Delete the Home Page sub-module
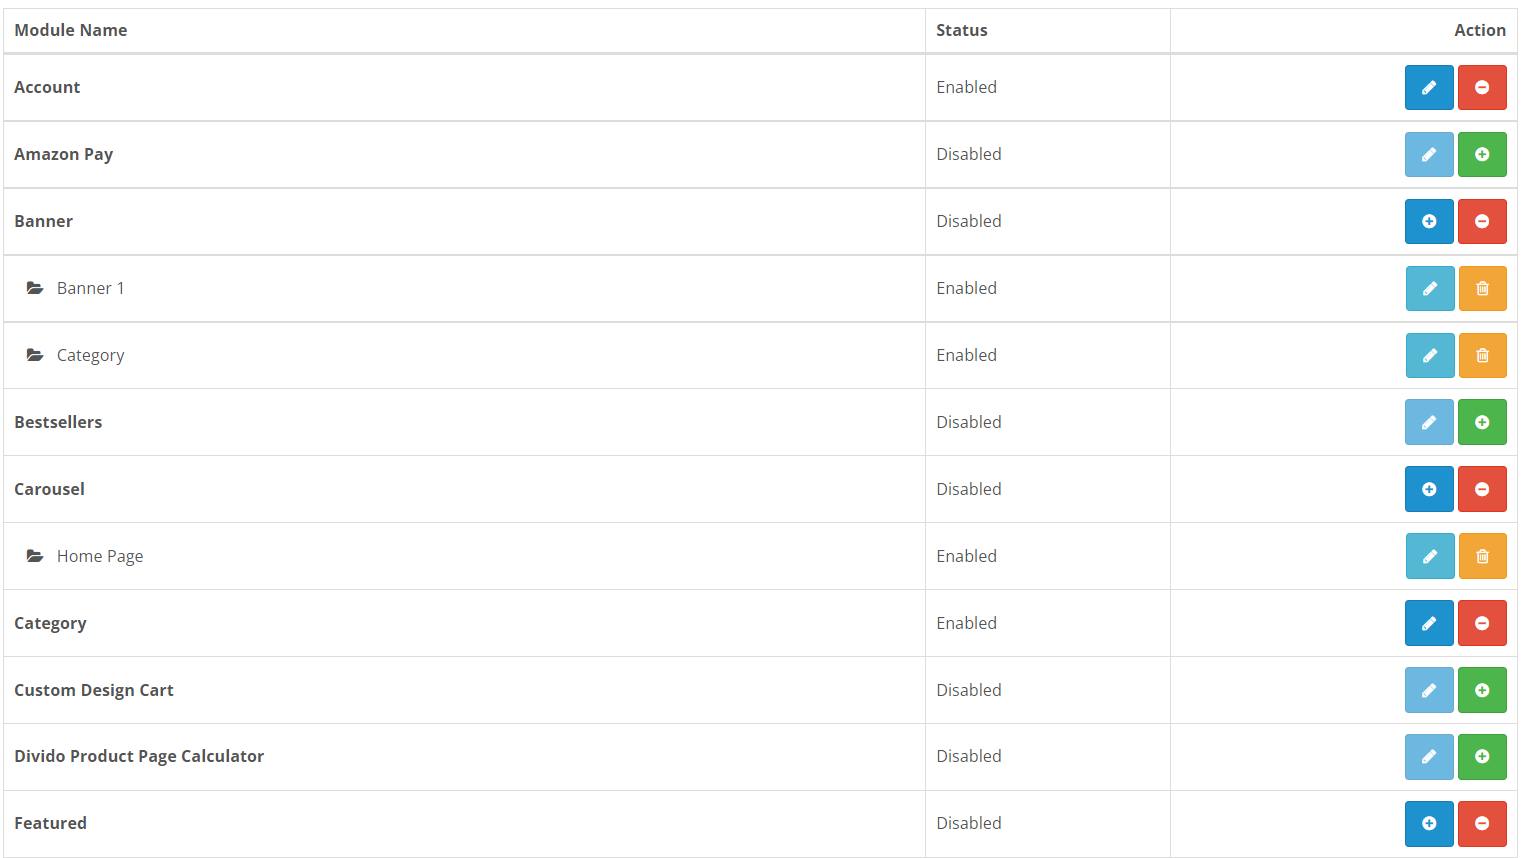Viewport: 1535px width, 858px height. tap(1483, 556)
